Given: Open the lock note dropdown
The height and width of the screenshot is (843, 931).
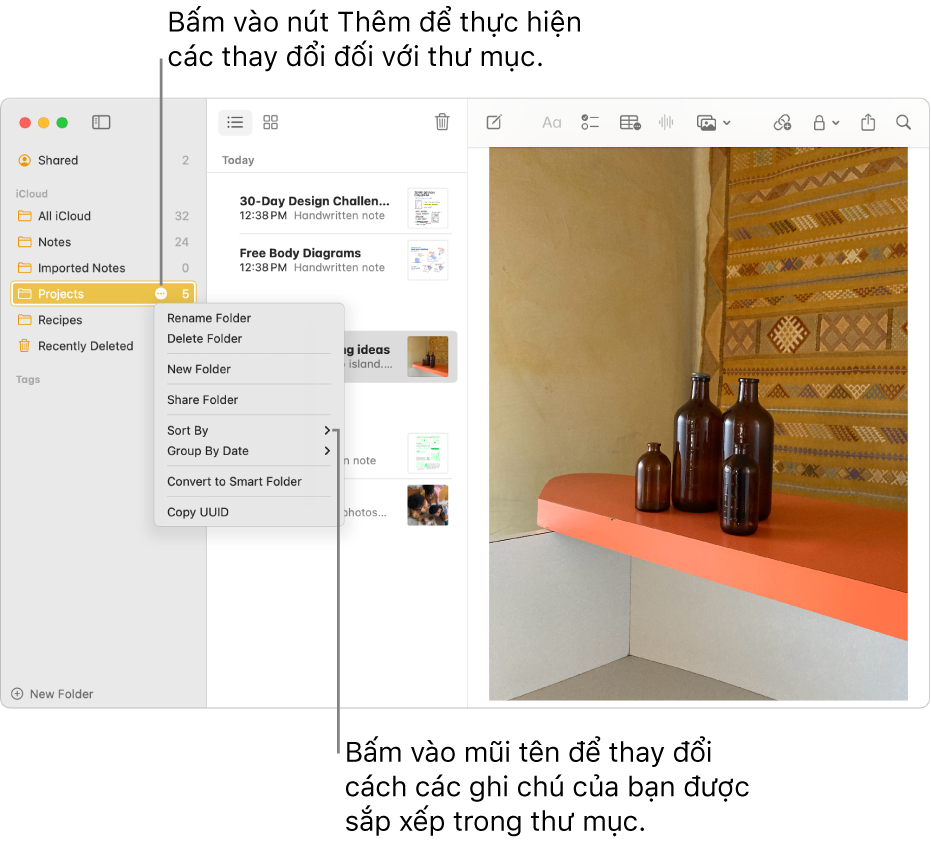Looking at the screenshot, I should (x=825, y=123).
